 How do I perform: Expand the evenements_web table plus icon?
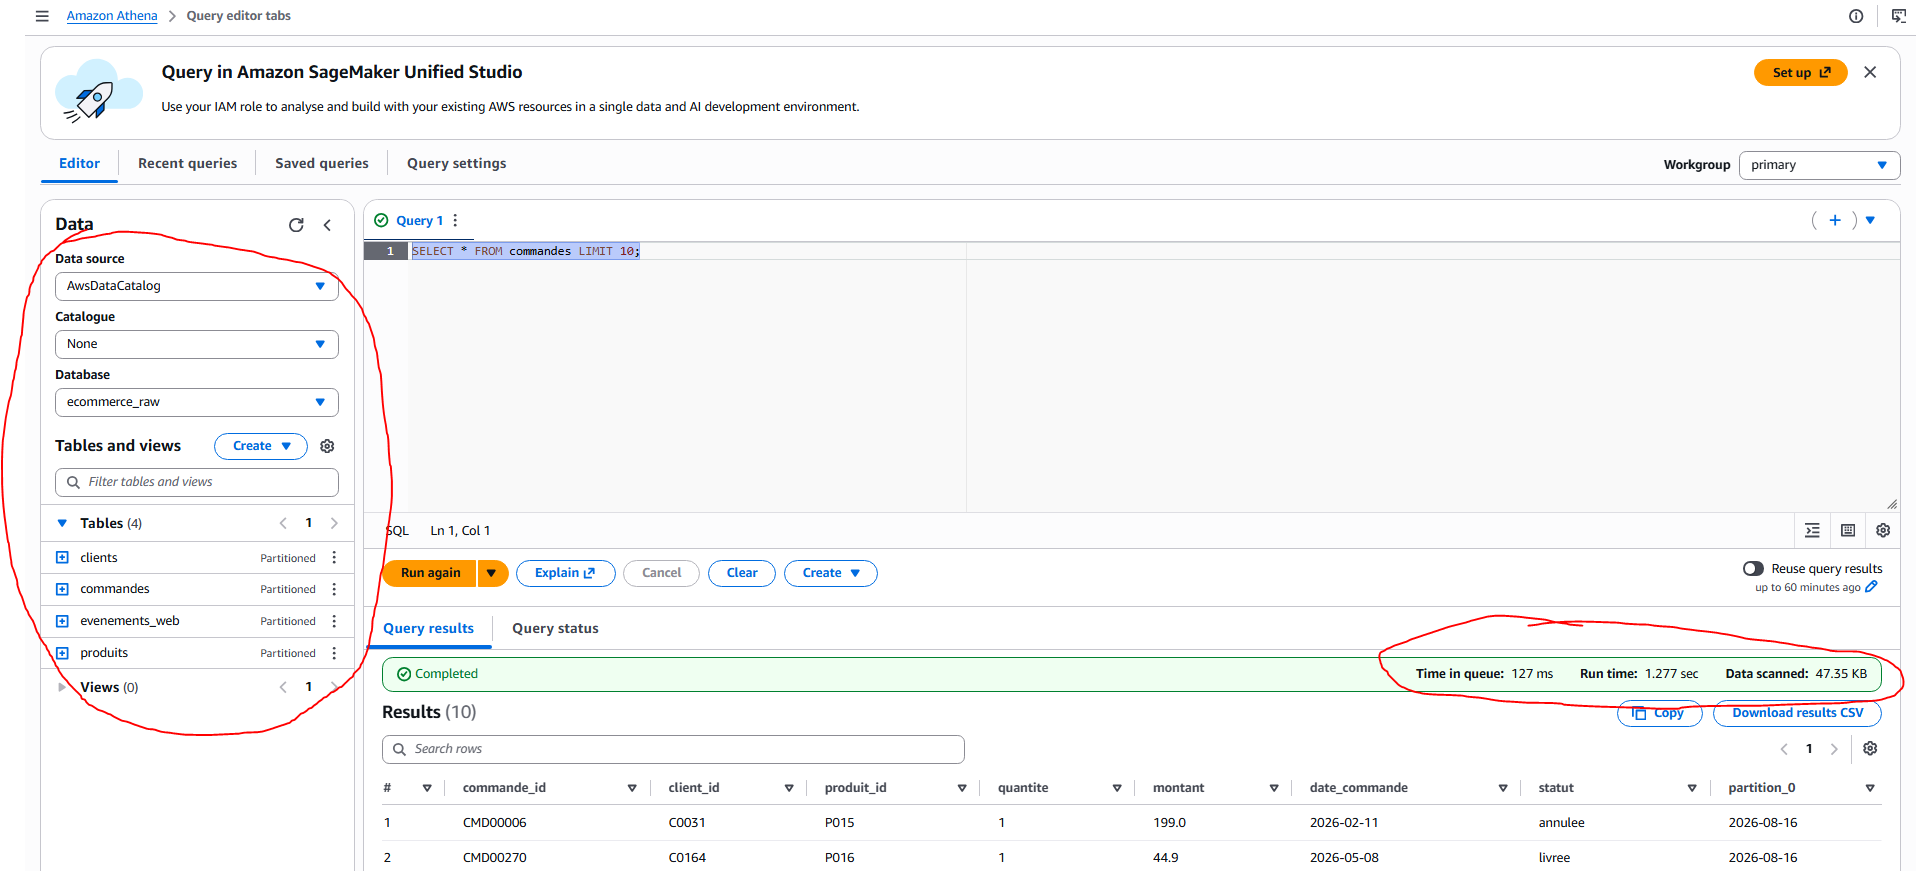pyautogui.click(x=62, y=621)
